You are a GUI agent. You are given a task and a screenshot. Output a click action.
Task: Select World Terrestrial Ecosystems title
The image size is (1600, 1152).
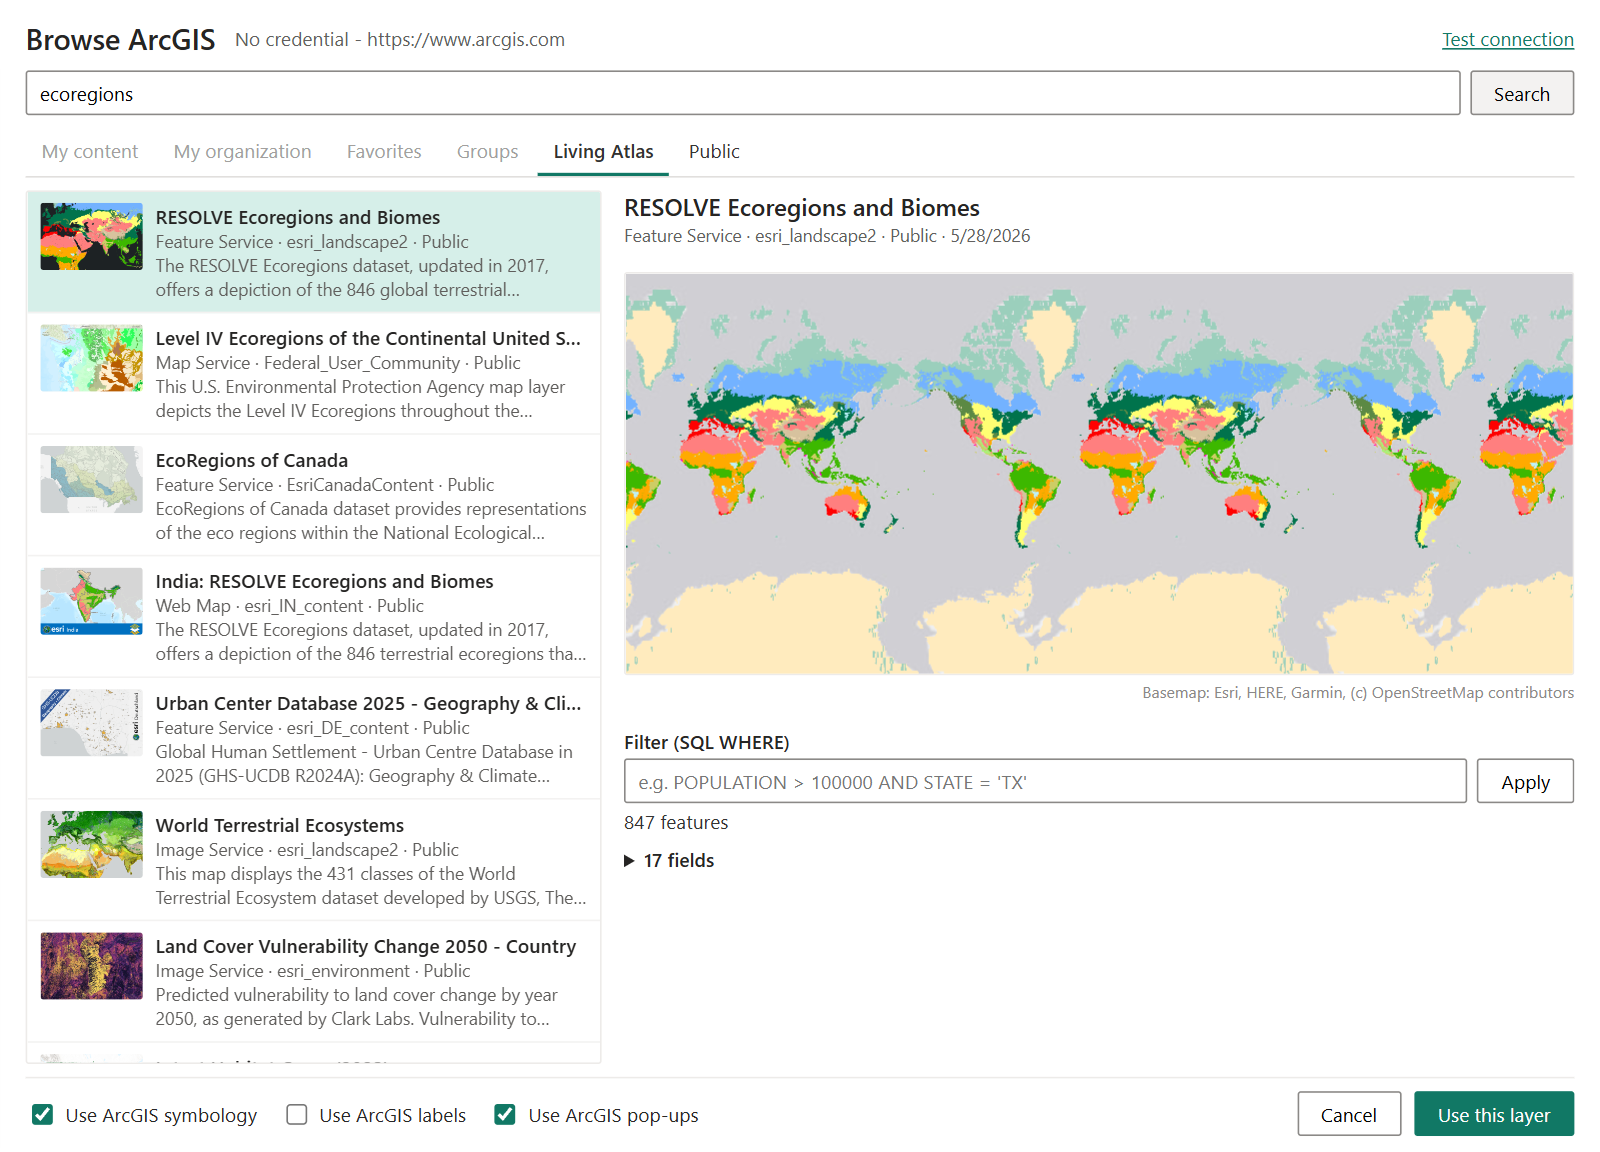[x=280, y=826]
